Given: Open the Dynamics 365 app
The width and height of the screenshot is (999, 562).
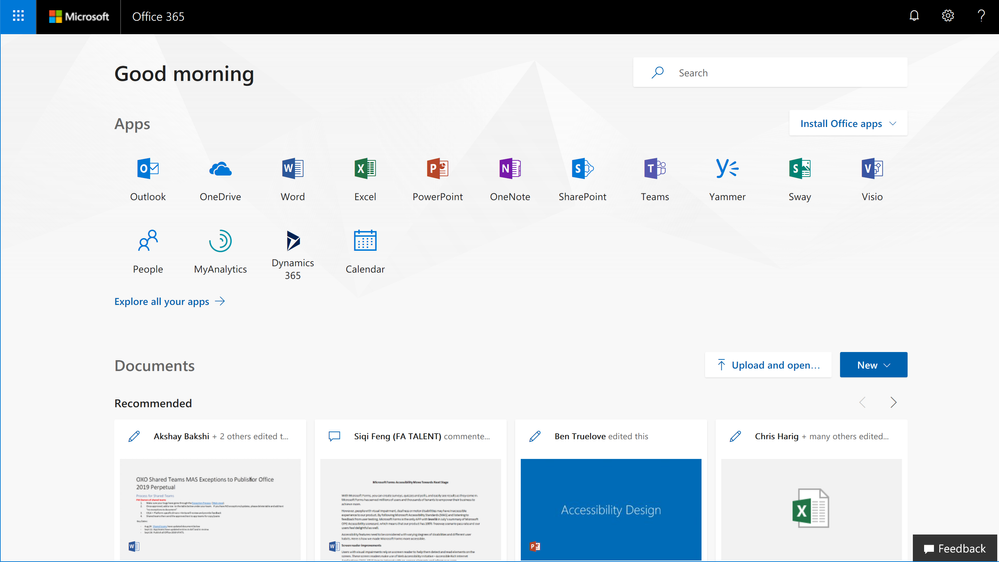Looking at the screenshot, I should 292,255.
